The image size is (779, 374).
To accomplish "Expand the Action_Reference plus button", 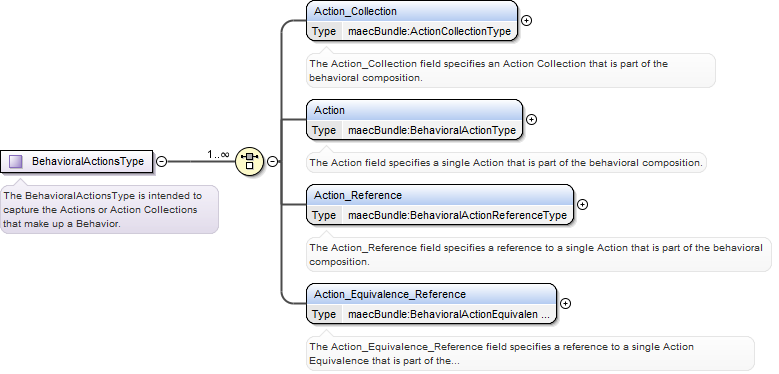I will (582, 205).
